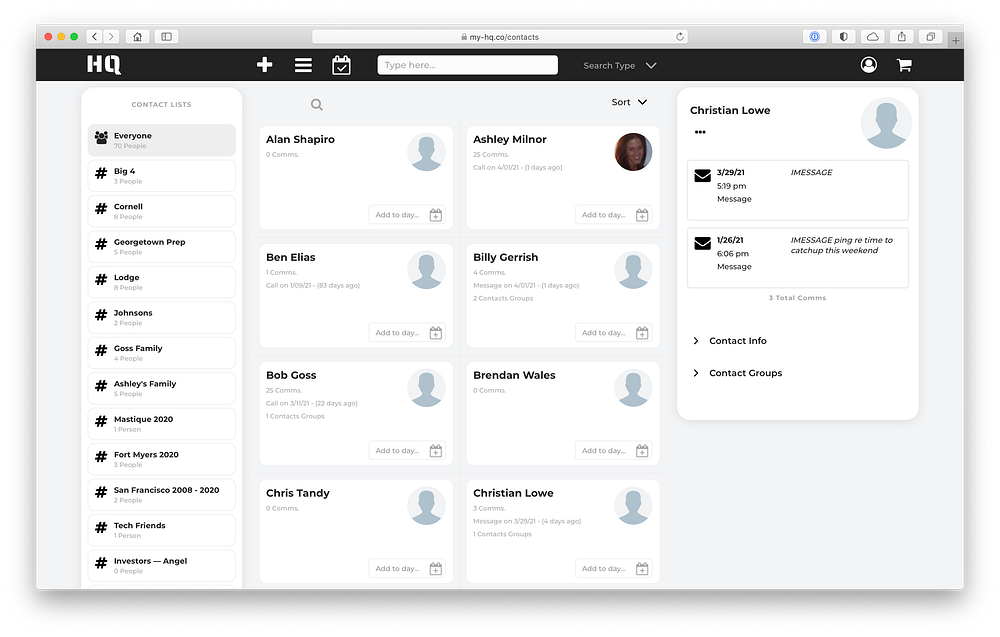Click the plus icon in the top toolbar
Viewport: 1000px width, 637px height.
click(x=264, y=64)
